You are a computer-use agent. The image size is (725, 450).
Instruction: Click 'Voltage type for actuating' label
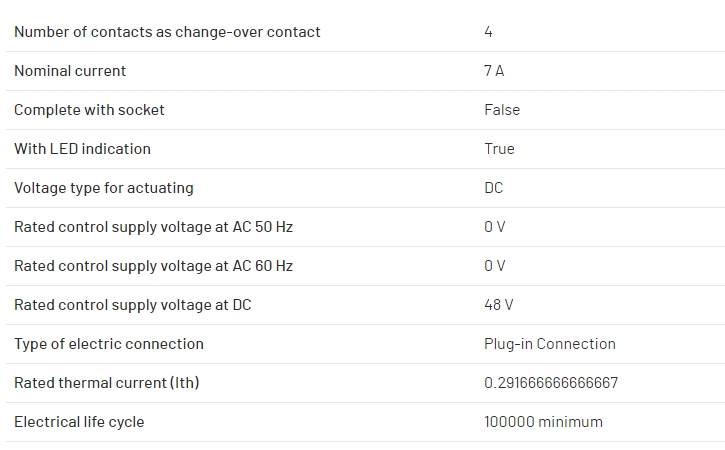104,188
